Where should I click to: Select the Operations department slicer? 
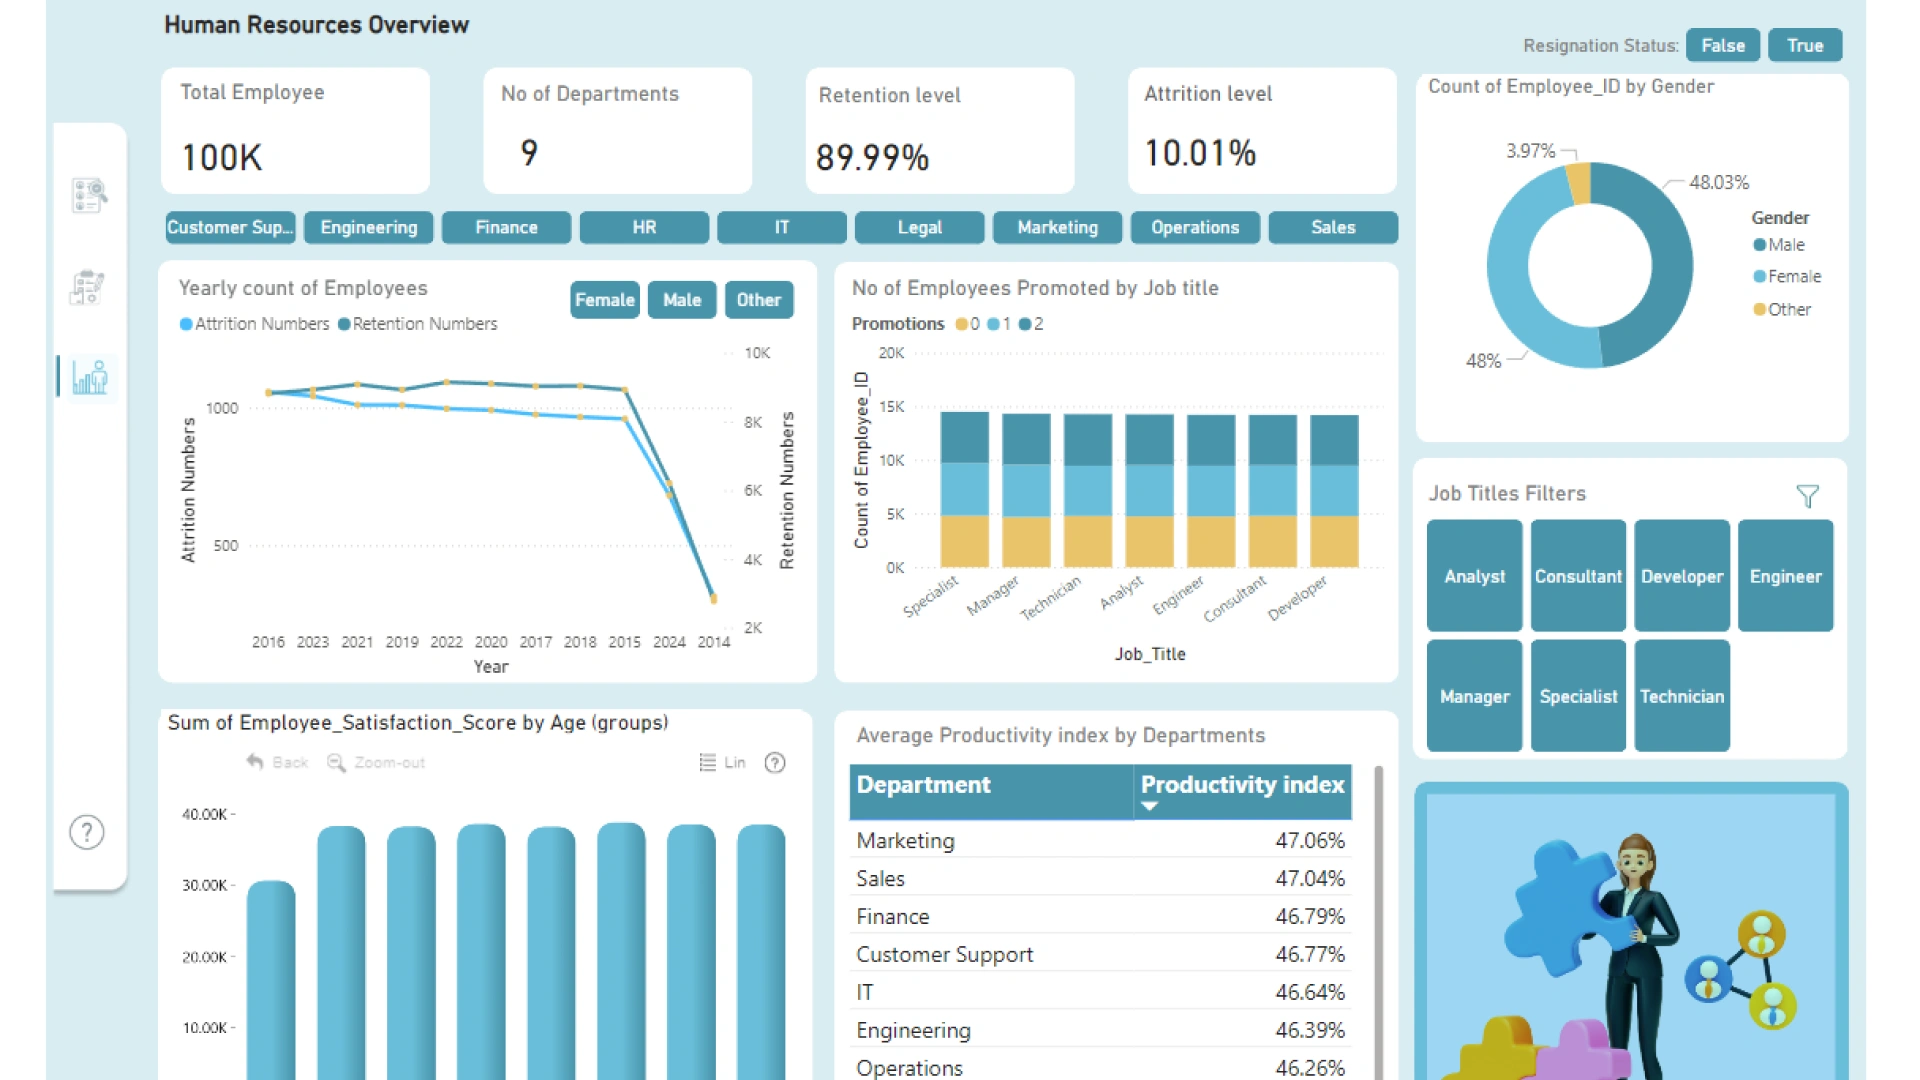click(x=1195, y=227)
